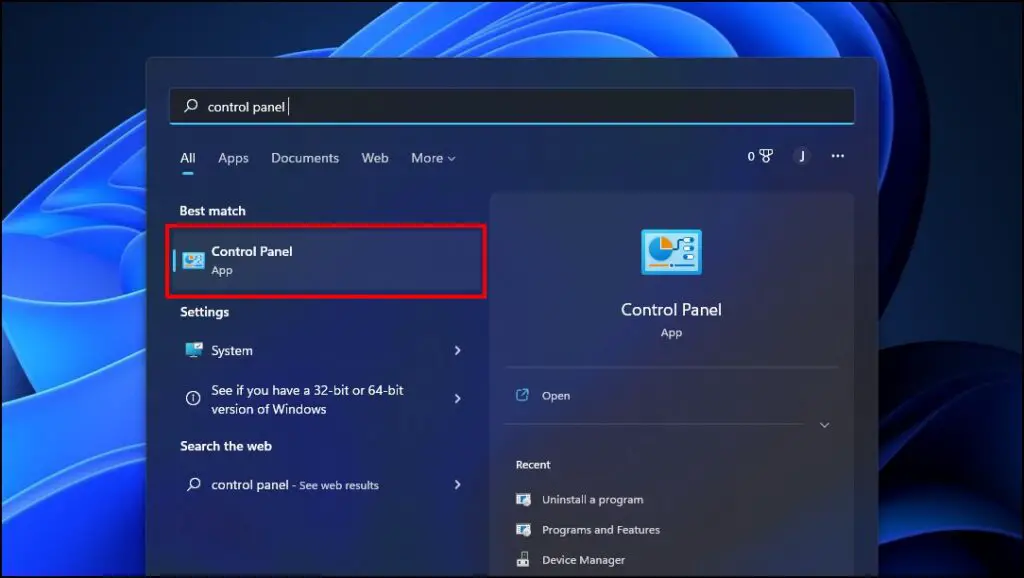Click the search magnifier icon in search box
Viewport: 1024px width, 578px height.
coord(191,105)
